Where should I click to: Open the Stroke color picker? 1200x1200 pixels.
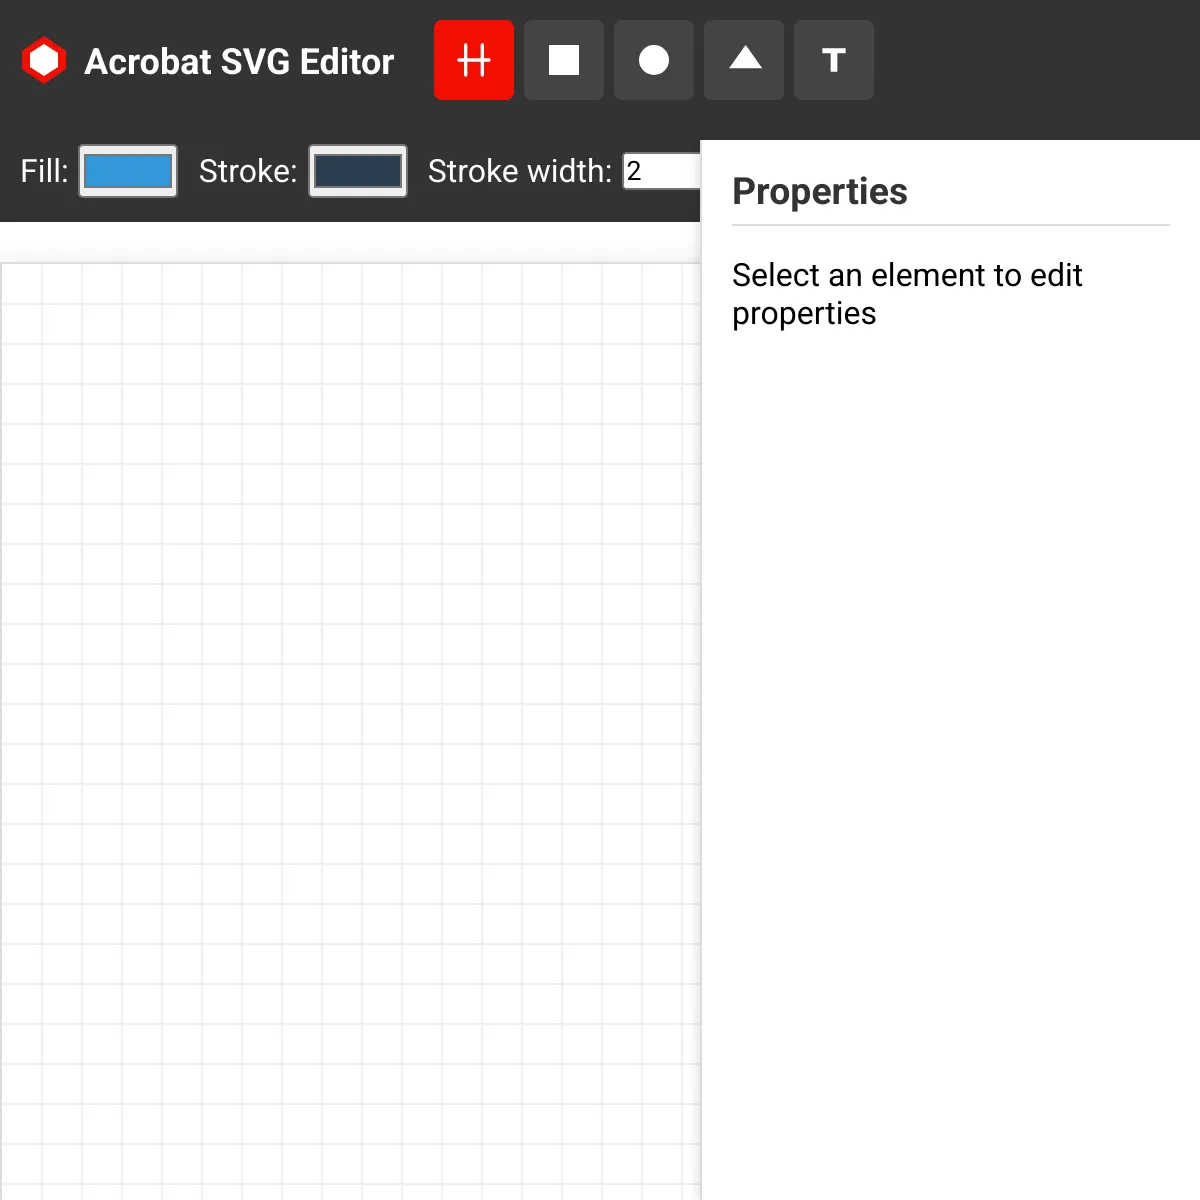(x=358, y=171)
